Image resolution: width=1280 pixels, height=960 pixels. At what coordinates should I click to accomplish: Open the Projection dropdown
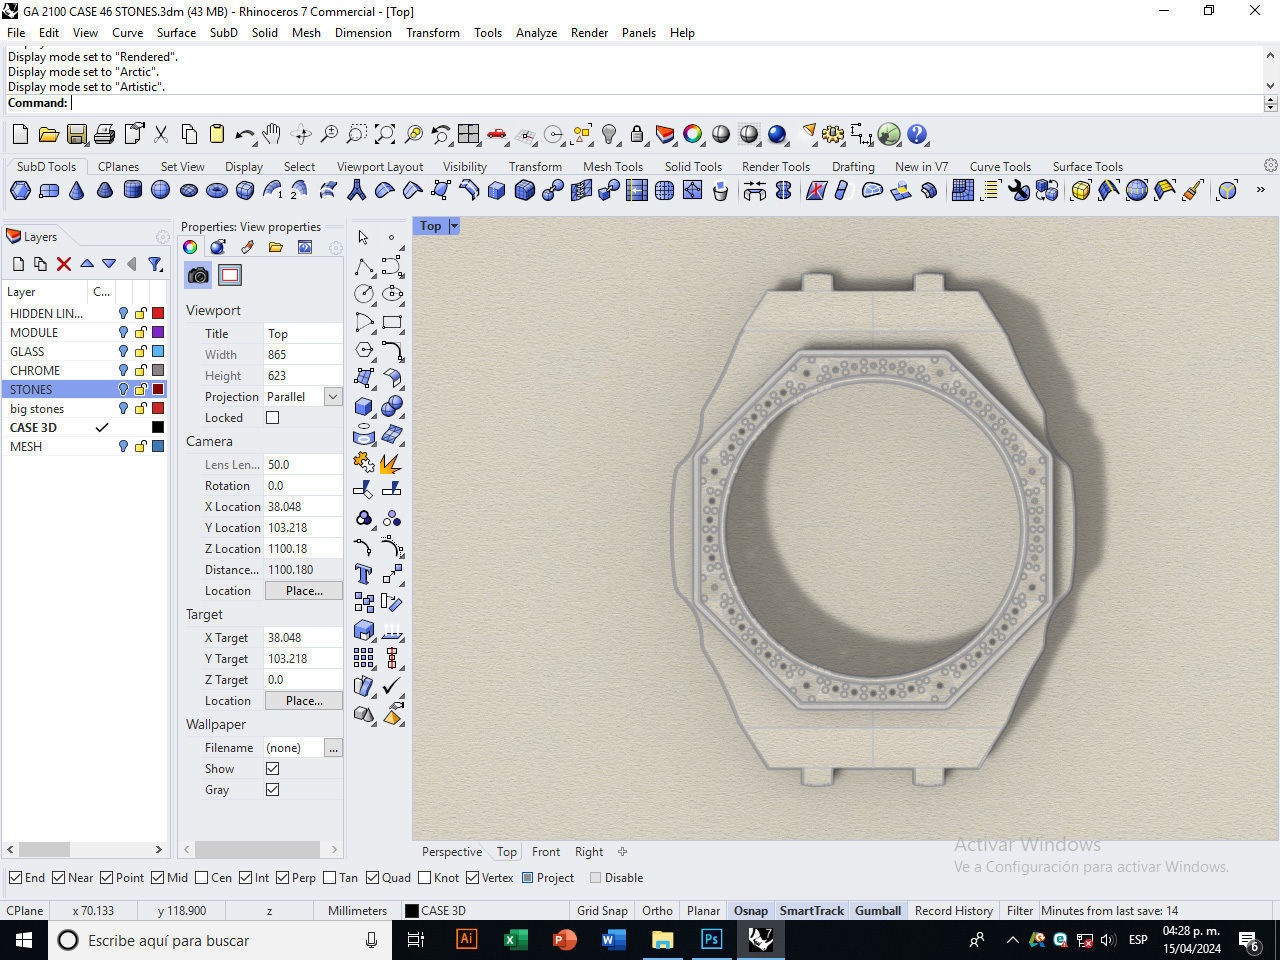[333, 397]
